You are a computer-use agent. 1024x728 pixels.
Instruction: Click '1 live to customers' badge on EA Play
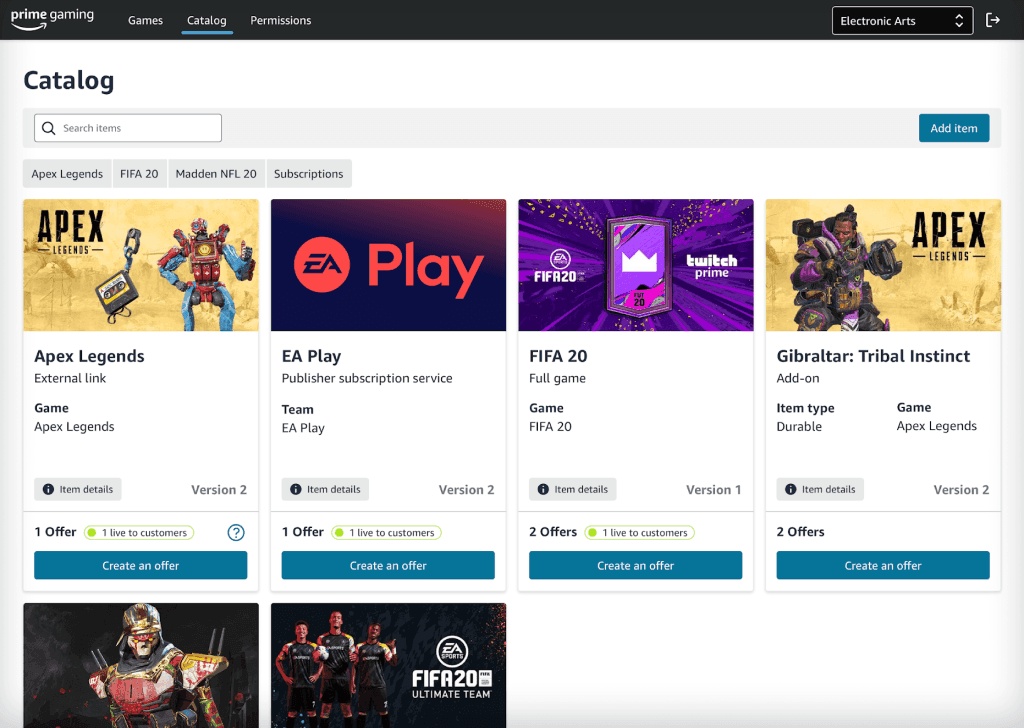click(387, 533)
